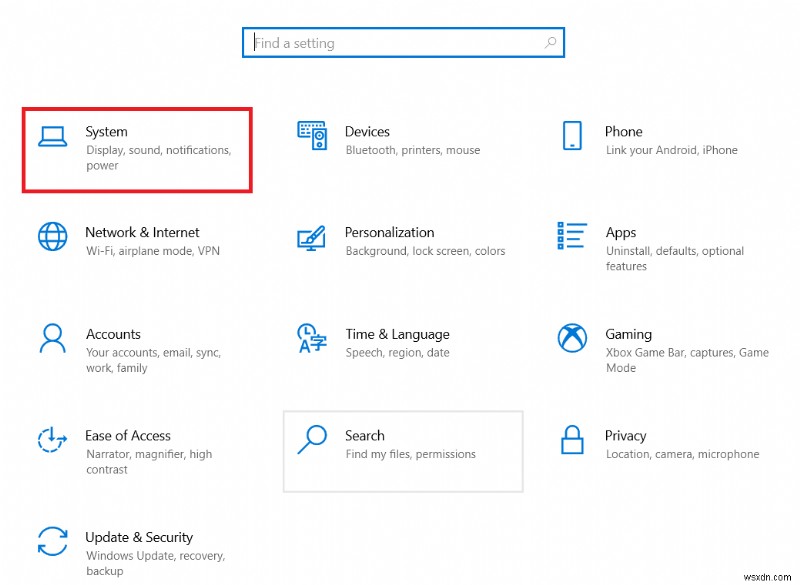Click the Accounts category title

pos(113,334)
